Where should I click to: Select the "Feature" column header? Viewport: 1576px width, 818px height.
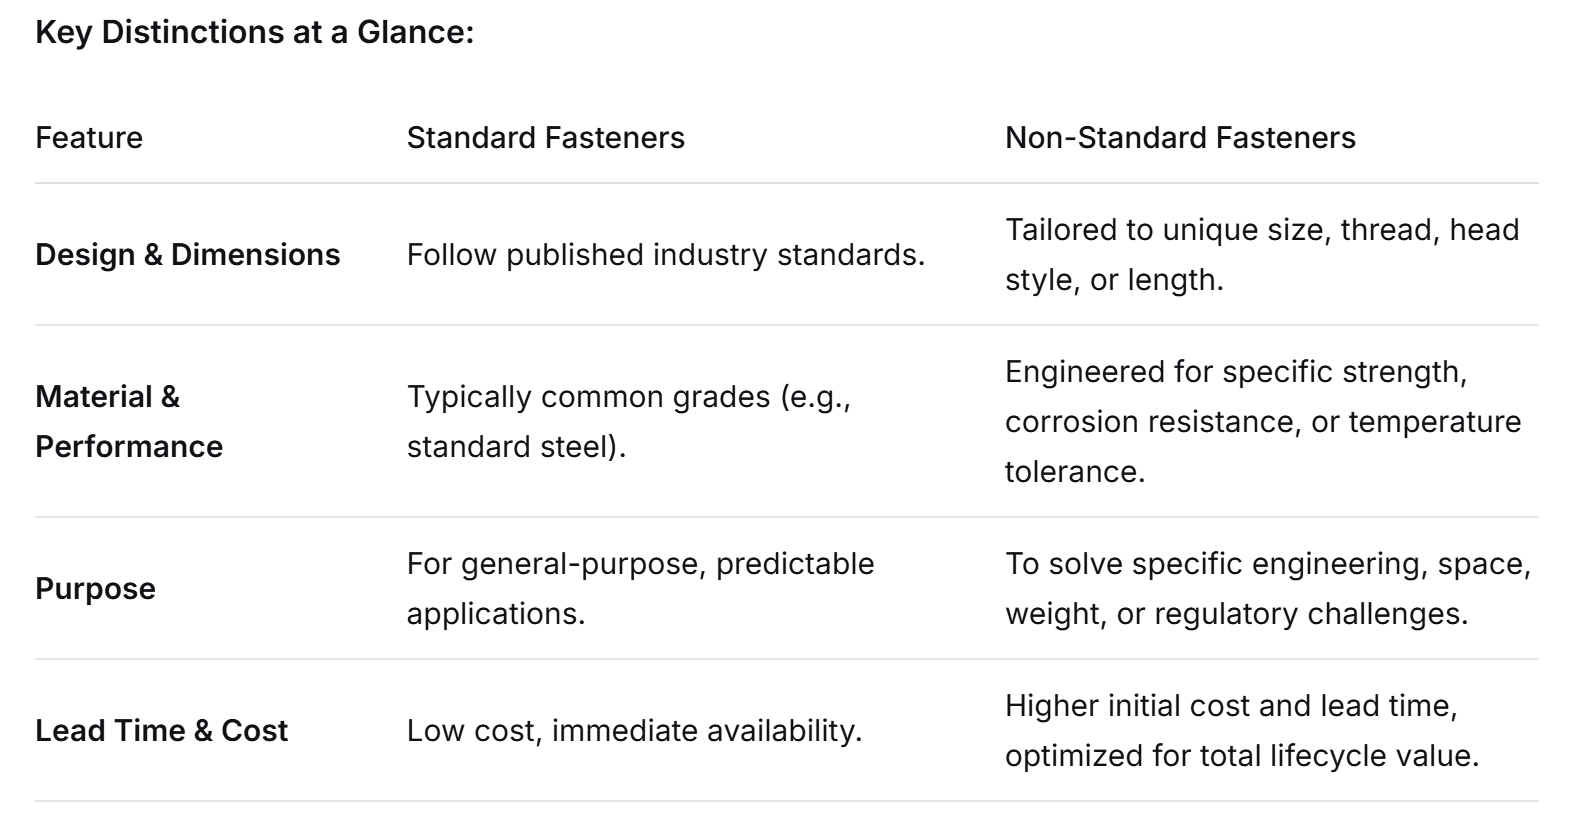pyautogui.click(x=89, y=138)
